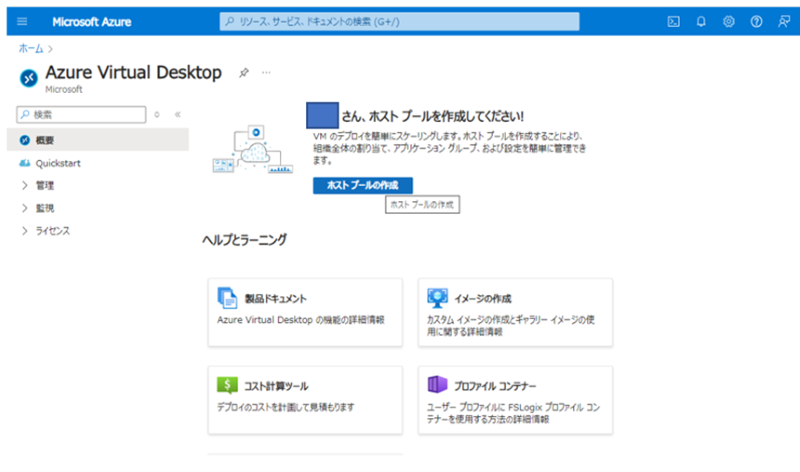Viewport: 800px width, 472px height.
Task: Open the hamburger portal menu
Action: point(22,21)
